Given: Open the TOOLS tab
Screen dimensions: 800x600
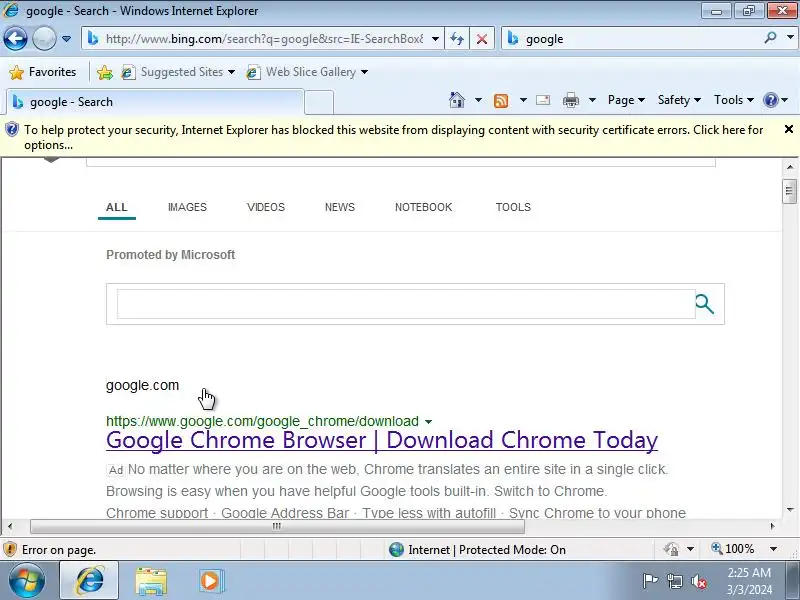Looking at the screenshot, I should click(513, 207).
